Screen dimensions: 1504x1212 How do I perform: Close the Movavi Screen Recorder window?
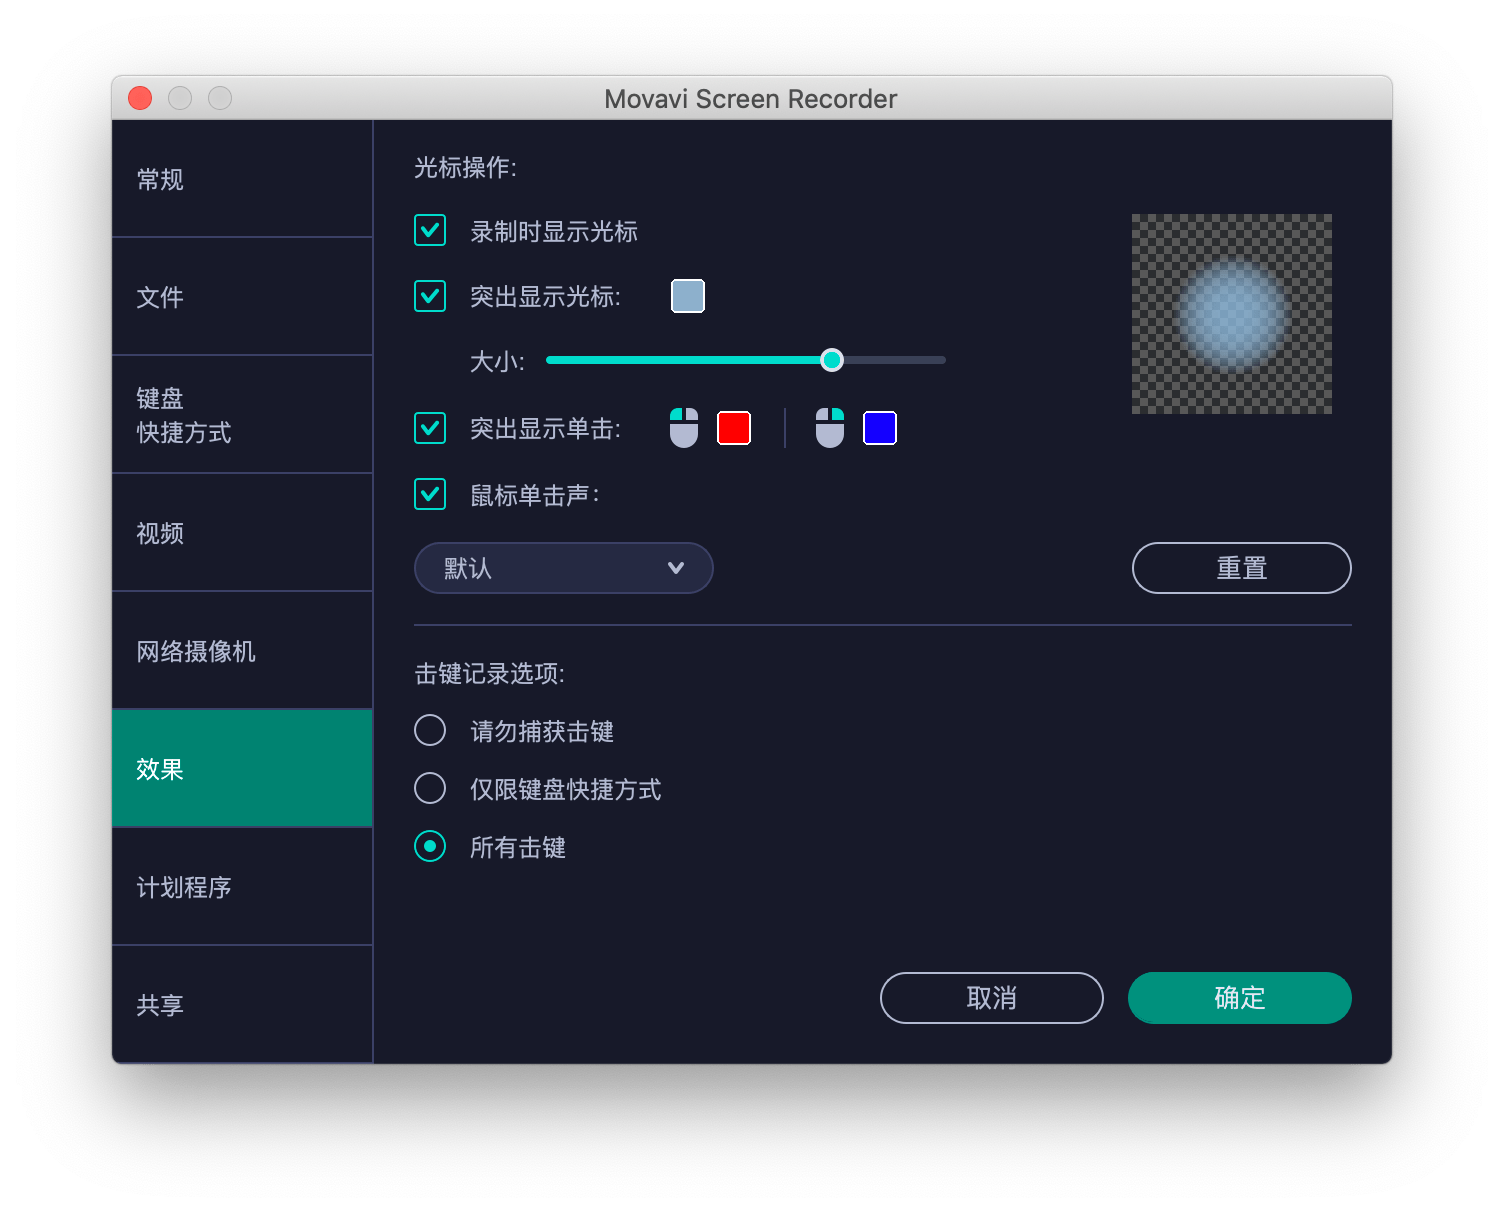tap(140, 98)
